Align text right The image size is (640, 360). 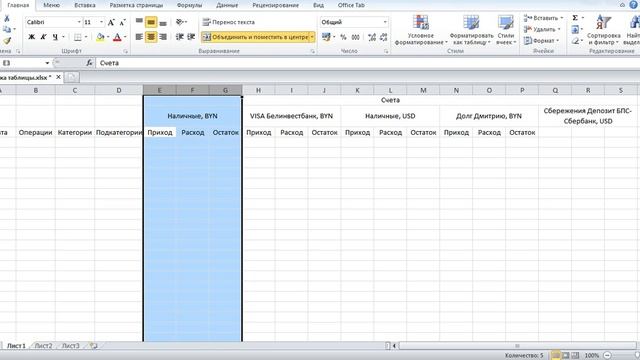[x=163, y=37]
